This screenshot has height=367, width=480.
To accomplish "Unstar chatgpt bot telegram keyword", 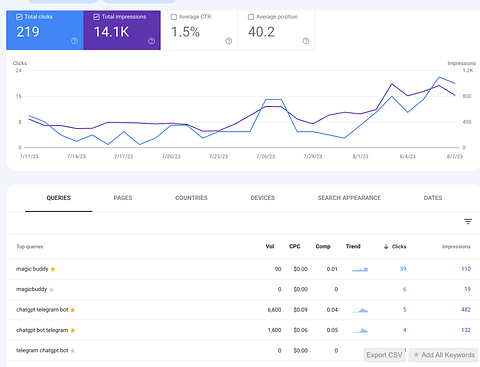I will coord(73,331).
